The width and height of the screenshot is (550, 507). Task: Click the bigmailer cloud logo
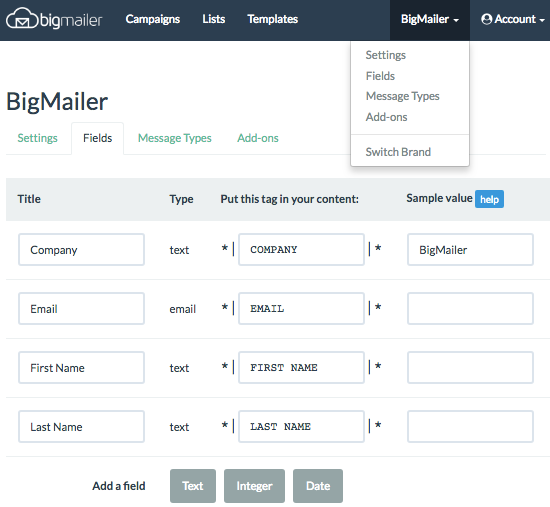[54, 19]
